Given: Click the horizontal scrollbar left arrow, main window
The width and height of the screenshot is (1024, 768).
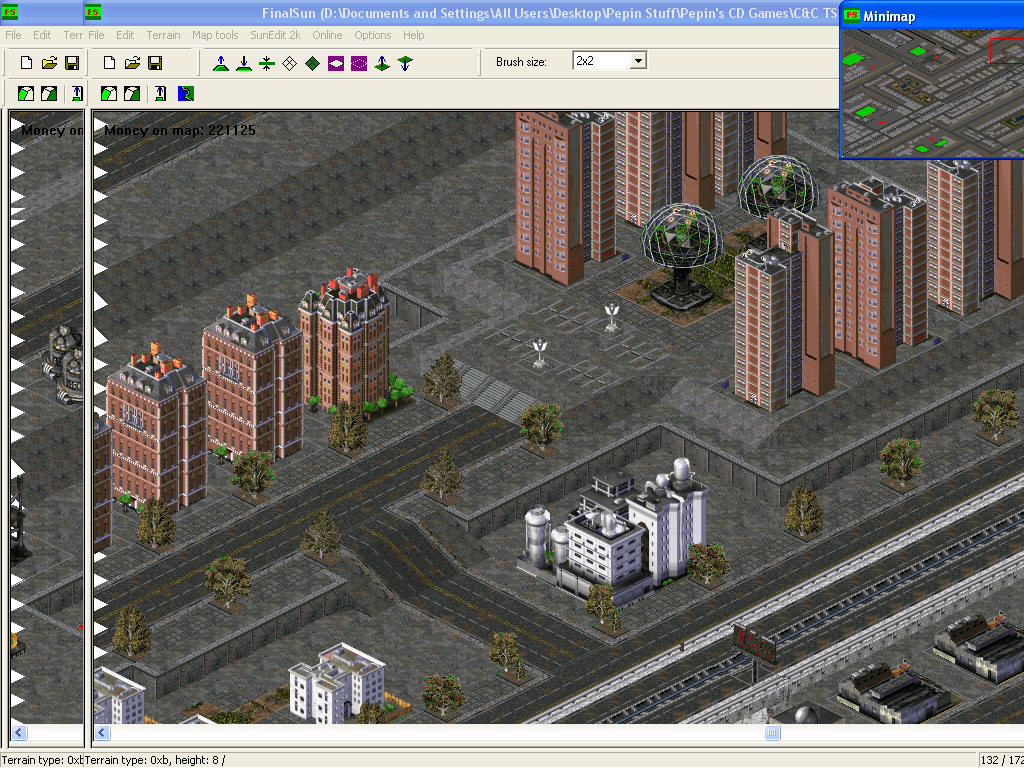Looking at the screenshot, I should tap(102, 733).
